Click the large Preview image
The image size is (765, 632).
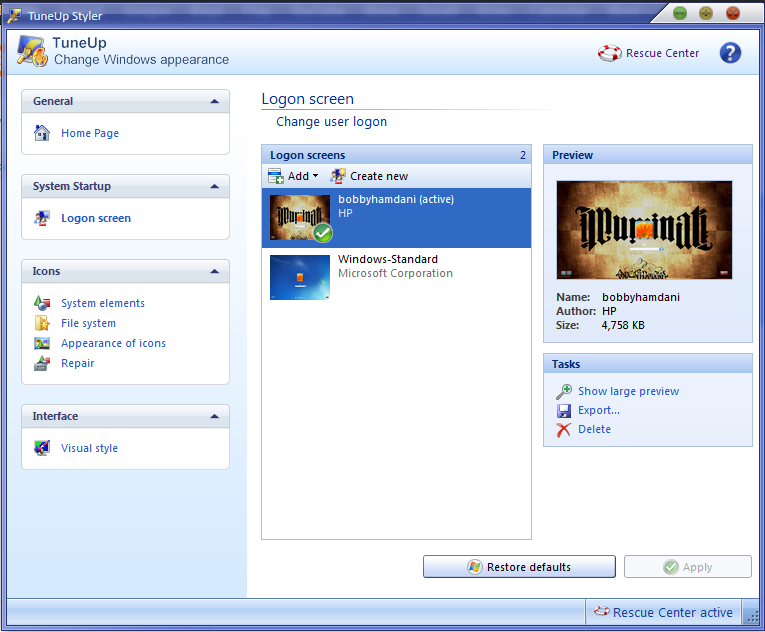[644, 230]
